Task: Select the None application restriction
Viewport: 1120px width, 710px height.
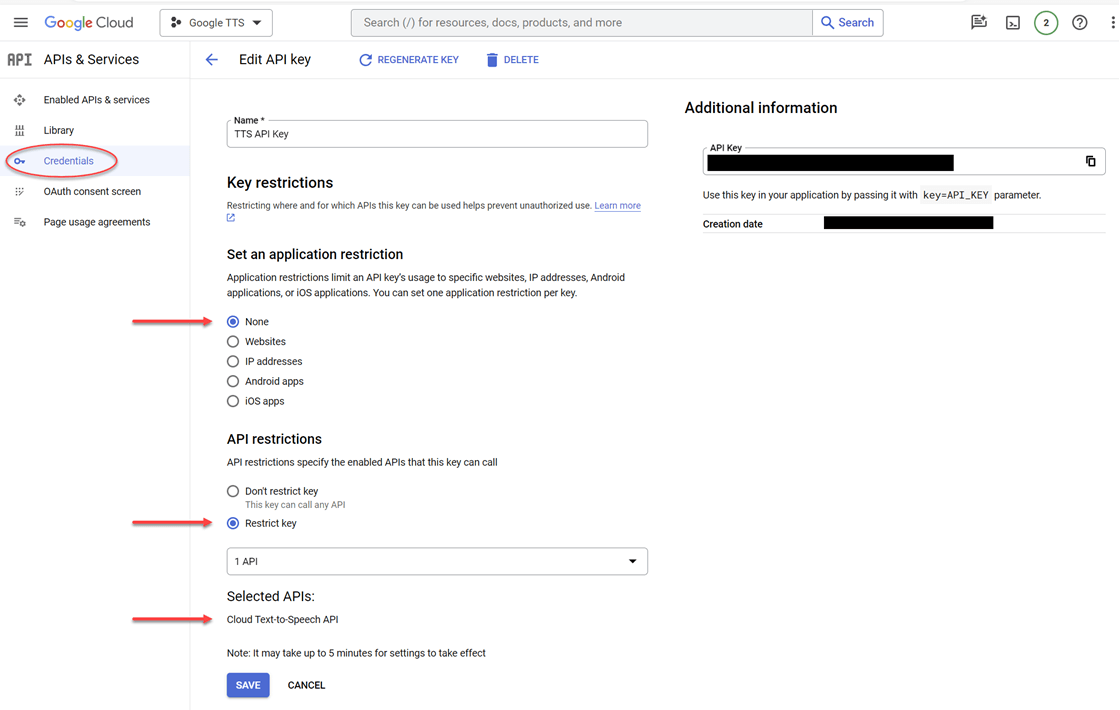Action: [233, 322]
